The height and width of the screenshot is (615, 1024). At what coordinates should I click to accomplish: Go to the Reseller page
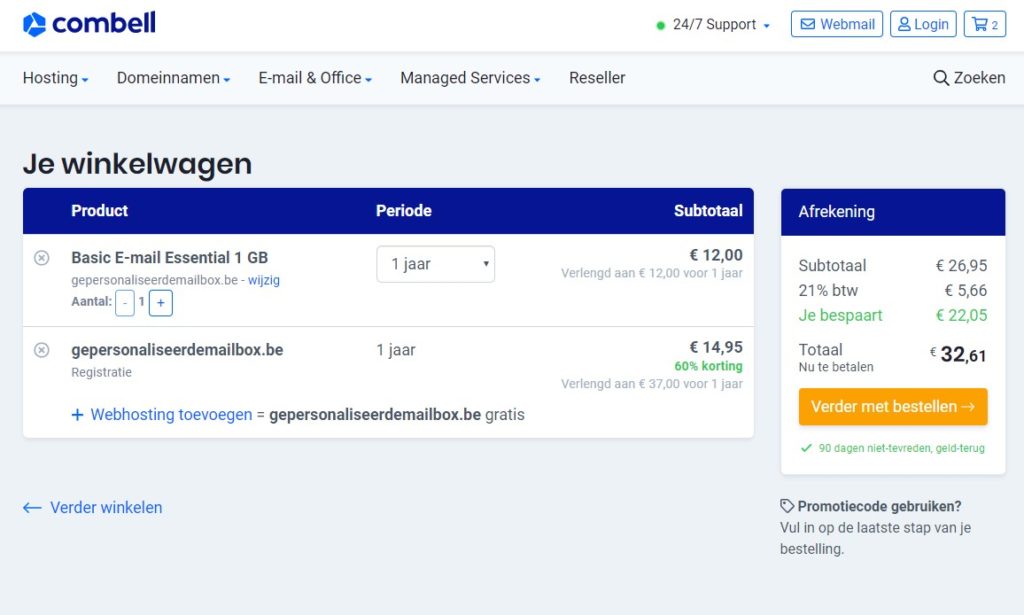(597, 78)
